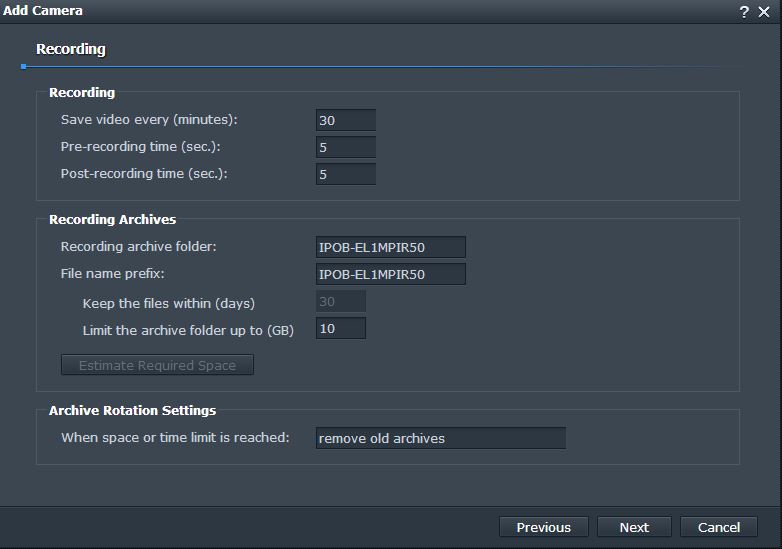Click the Archive Rotation Settings heading

click(x=132, y=410)
